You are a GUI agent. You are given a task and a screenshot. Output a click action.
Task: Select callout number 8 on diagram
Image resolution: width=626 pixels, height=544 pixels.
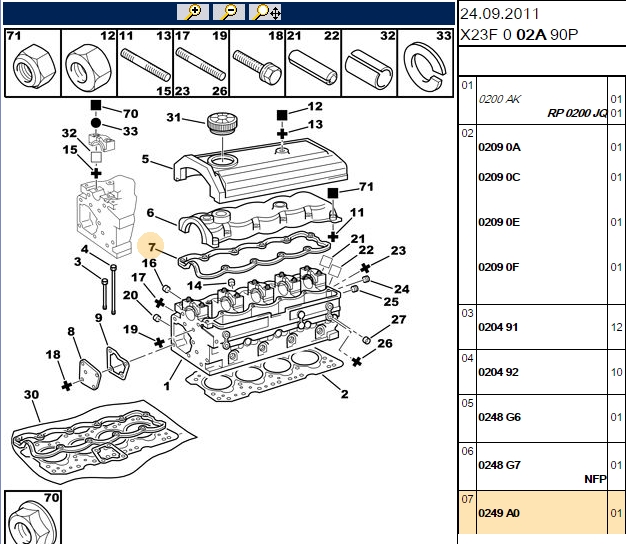71,331
